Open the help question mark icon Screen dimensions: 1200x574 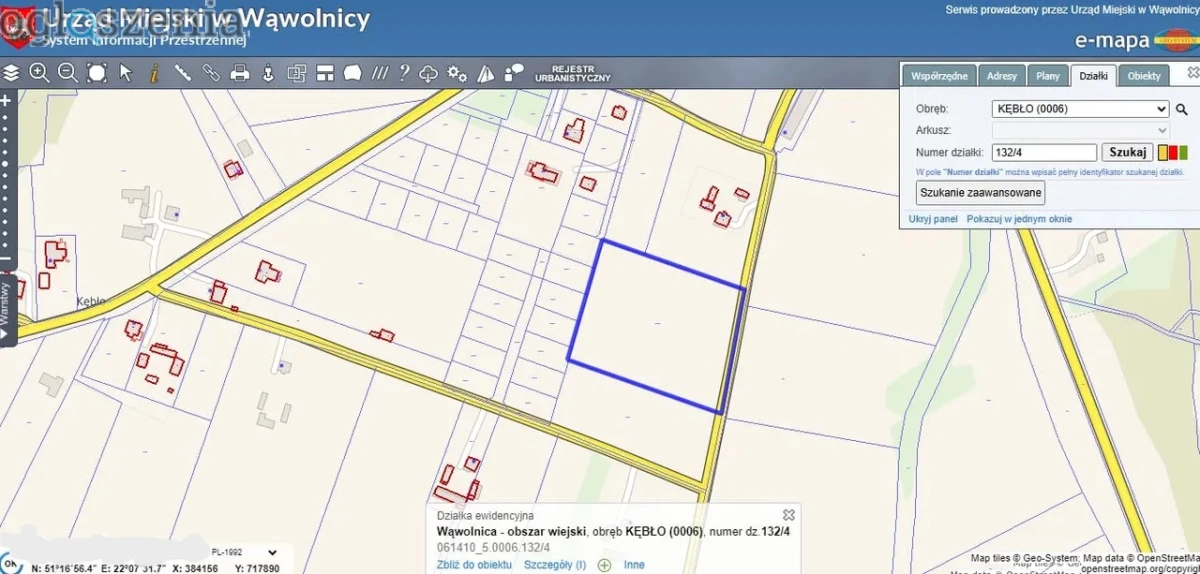(404, 73)
